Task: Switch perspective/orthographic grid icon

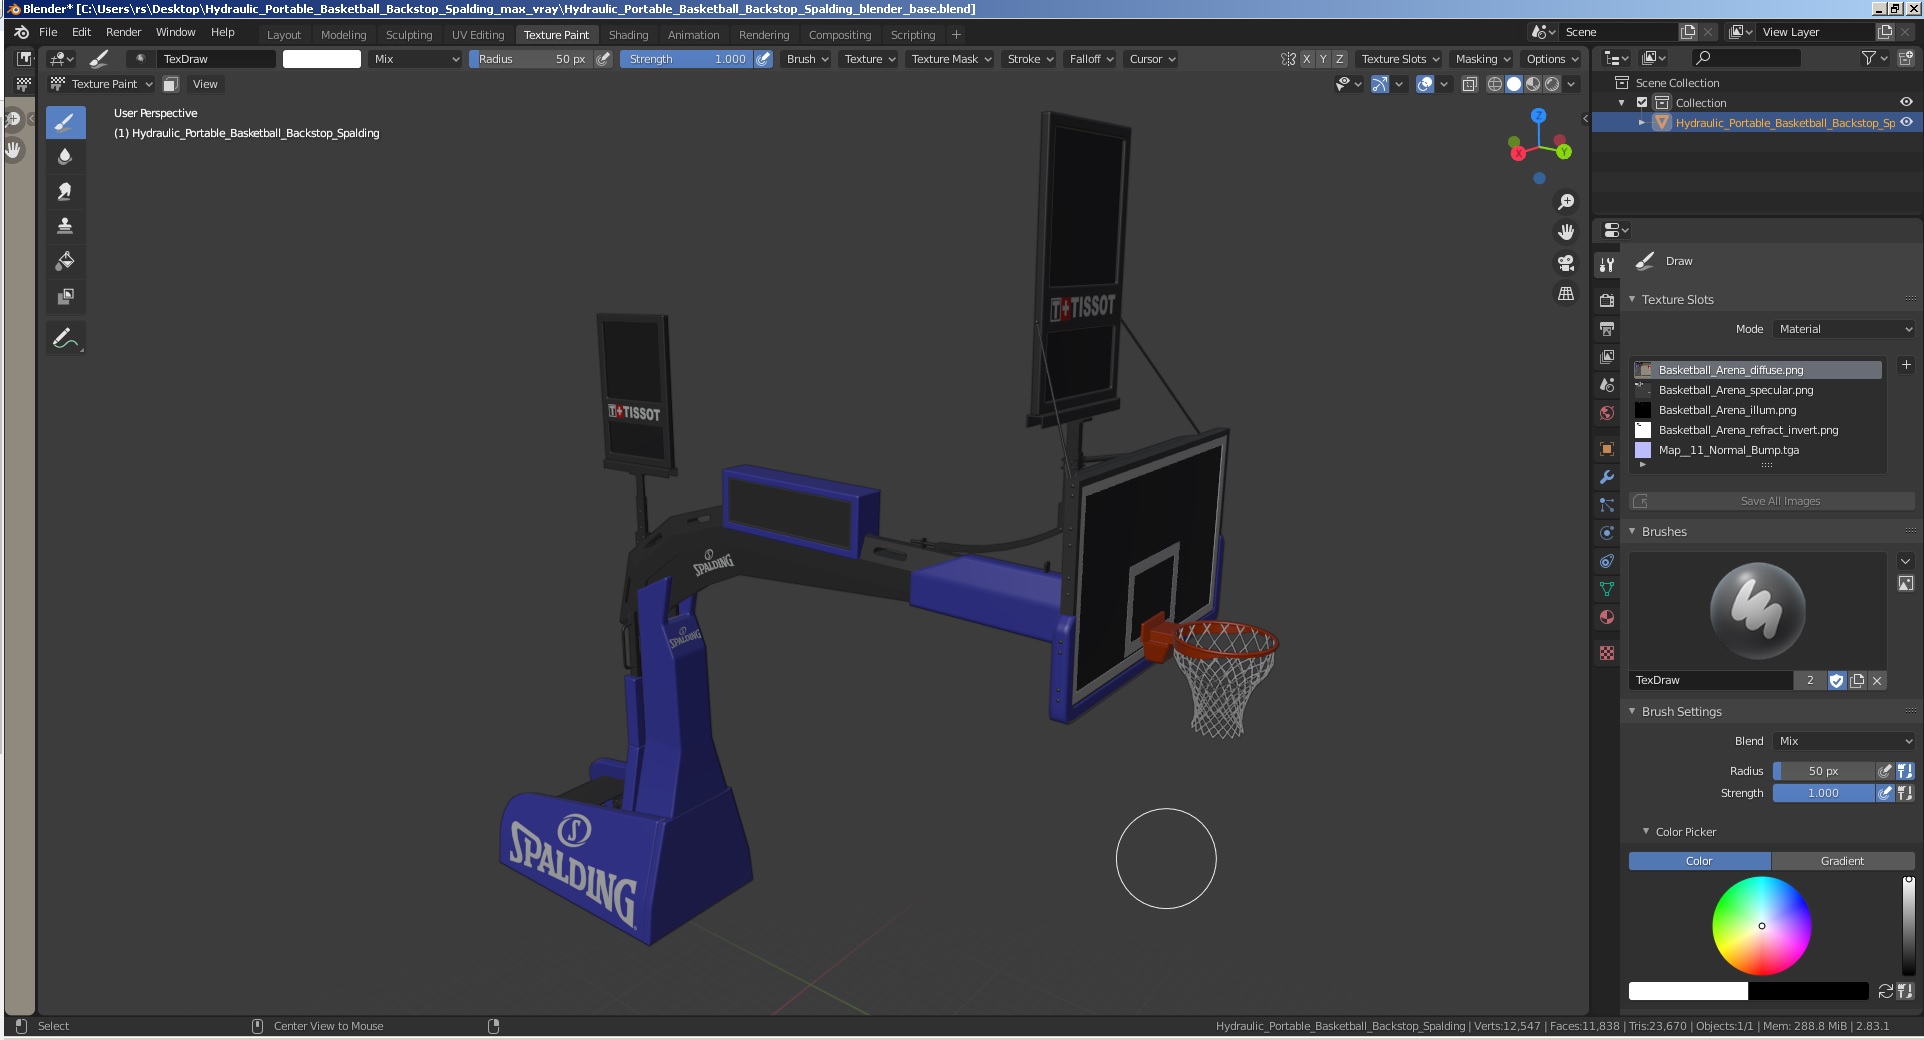Action: [1566, 294]
